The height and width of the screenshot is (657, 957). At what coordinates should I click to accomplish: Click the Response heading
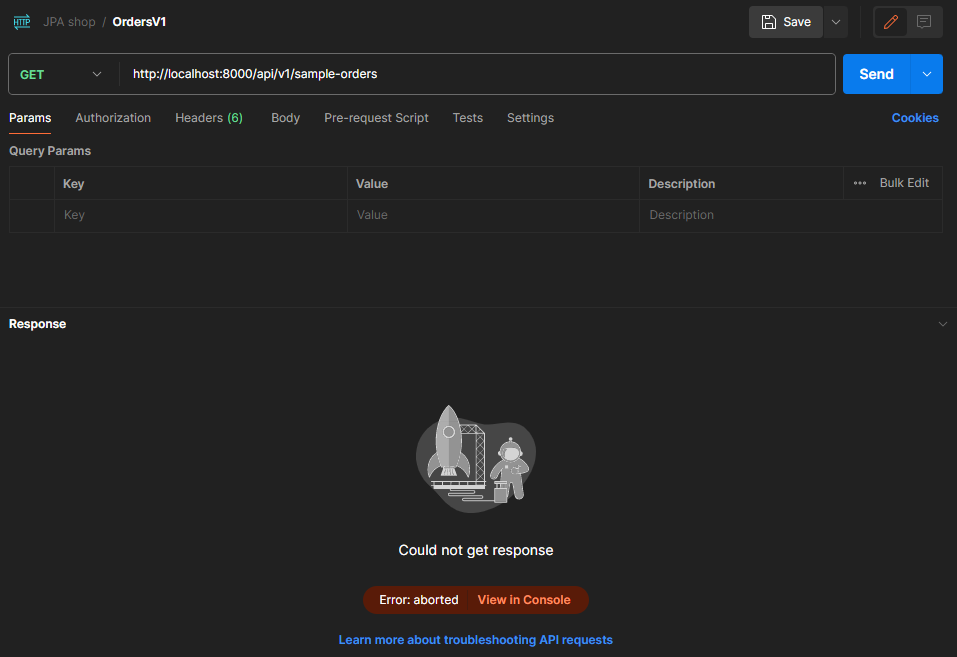(37, 324)
